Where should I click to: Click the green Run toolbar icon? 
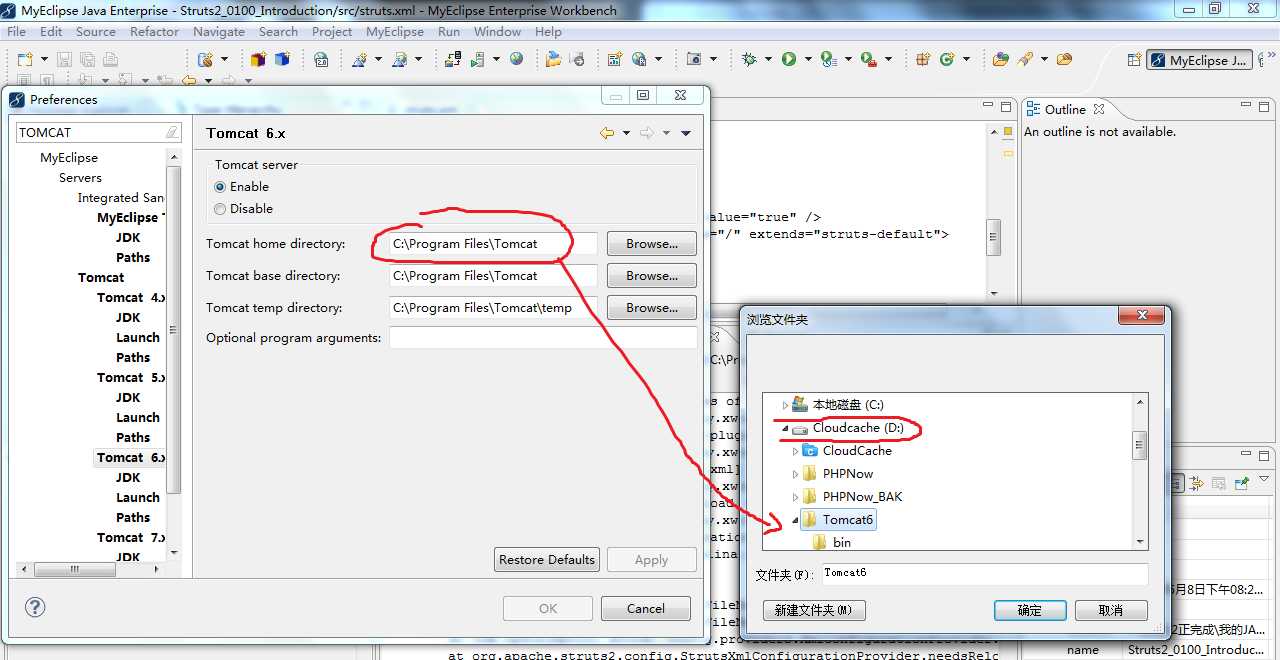click(x=789, y=60)
